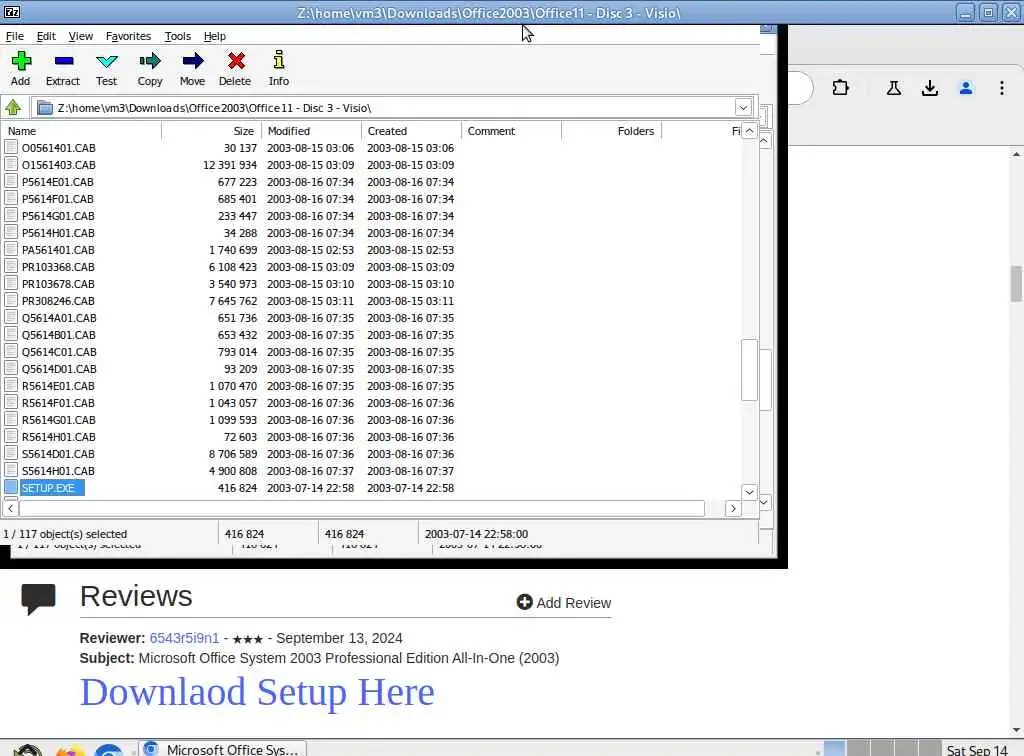Click the Folders column header
The height and width of the screenshot is (756, 1024).
612,131
